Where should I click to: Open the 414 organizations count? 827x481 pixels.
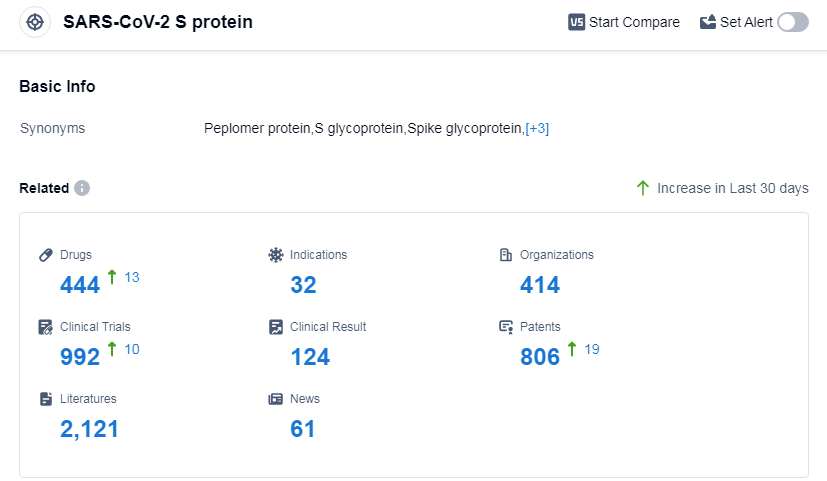(x=540, y=285)
